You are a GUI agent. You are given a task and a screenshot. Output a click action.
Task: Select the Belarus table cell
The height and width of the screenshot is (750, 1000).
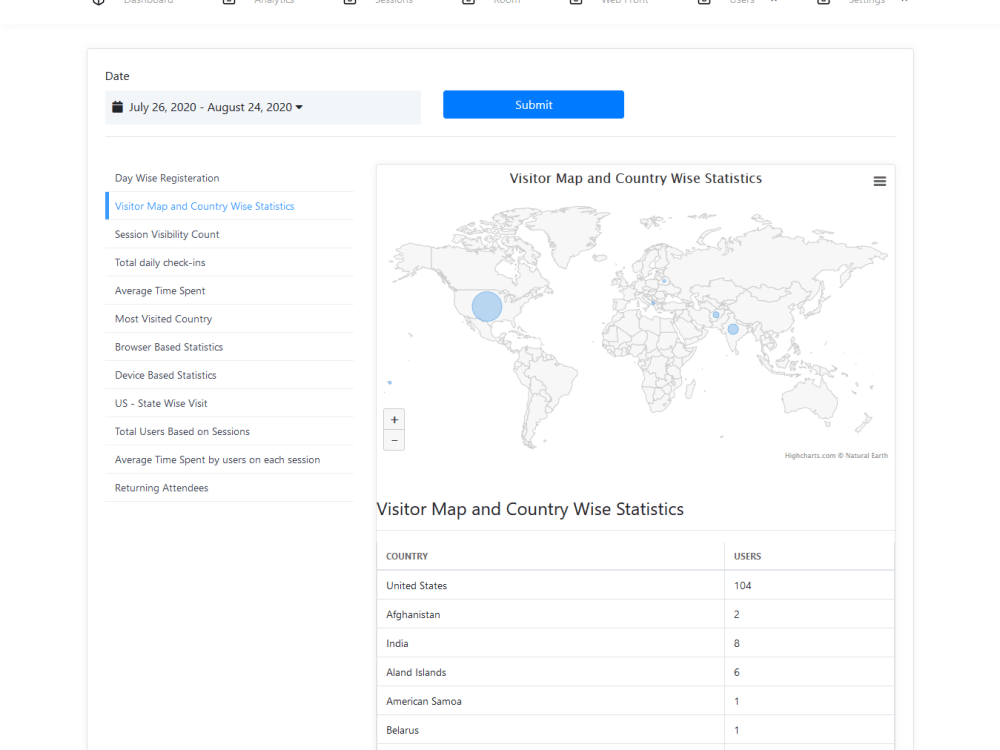[x=550, y=730]
